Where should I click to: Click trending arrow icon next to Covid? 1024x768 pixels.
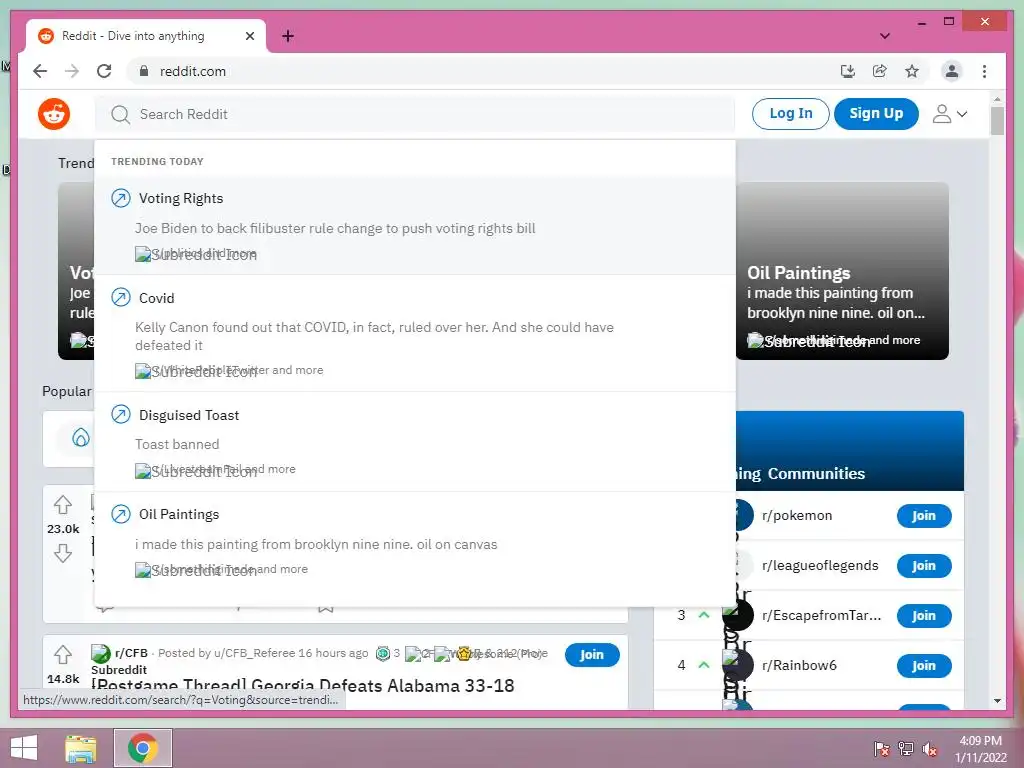point(121,298)
